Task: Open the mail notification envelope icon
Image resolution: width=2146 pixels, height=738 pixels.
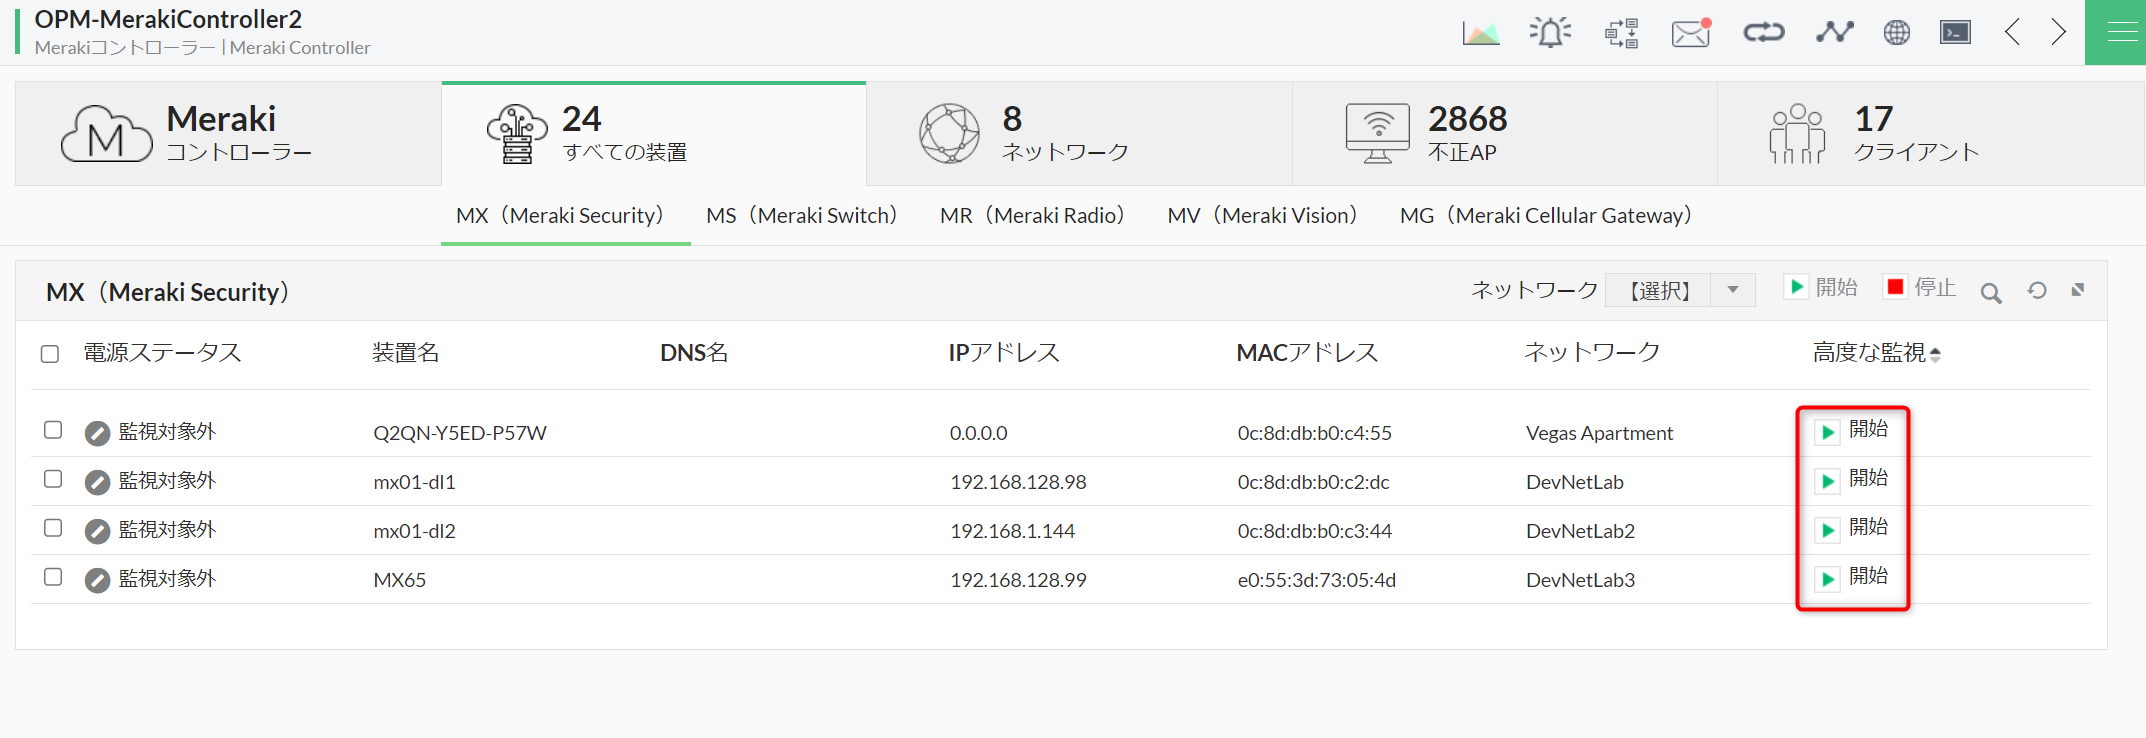Action: coord(1691,33)
